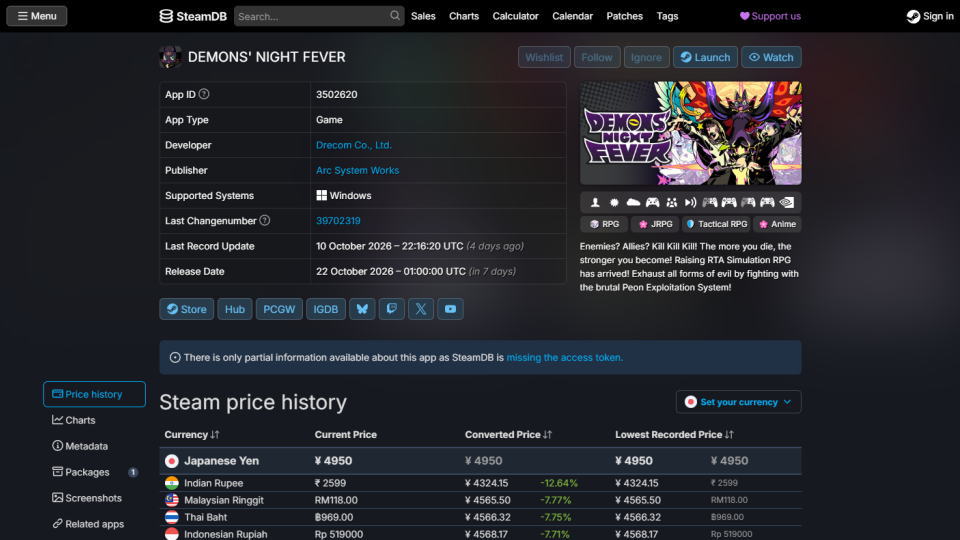
Task: Select the Packages sidebar tab
Action: pos(94,472)
